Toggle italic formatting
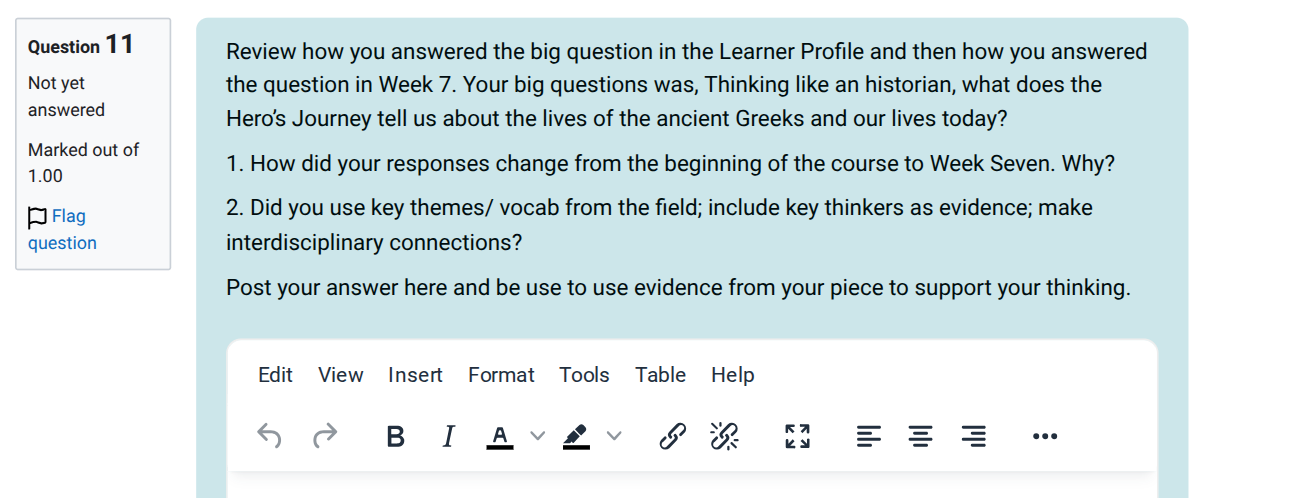This screenshot has width=1298, height=498. 448,436
